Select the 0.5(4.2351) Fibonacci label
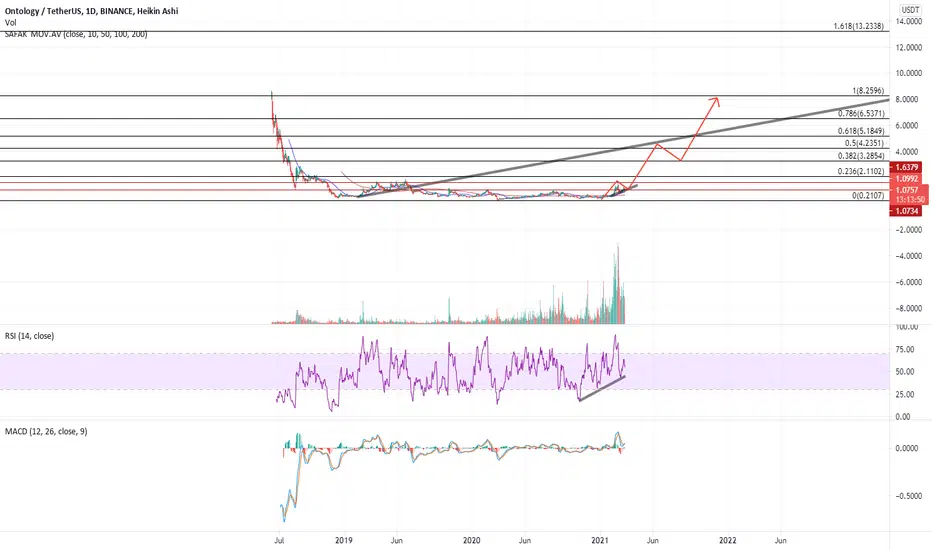The image size is (932, 550). pos(864,143)
